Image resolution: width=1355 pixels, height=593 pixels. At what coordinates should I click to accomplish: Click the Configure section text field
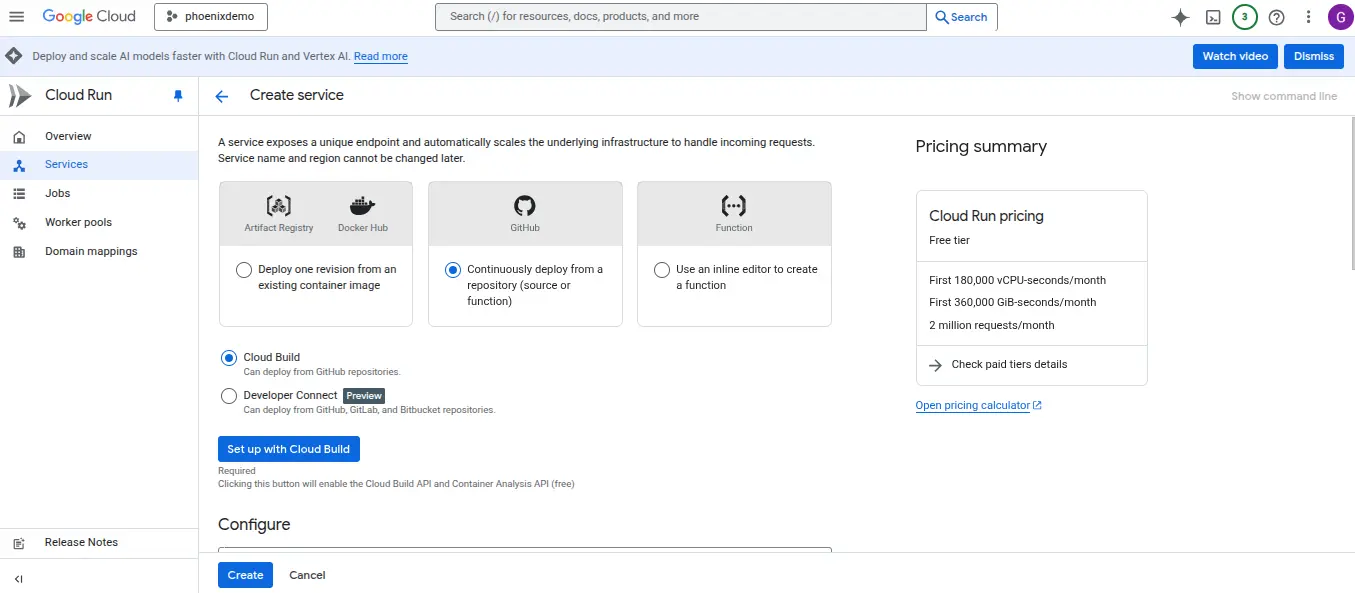coord(525,549)
